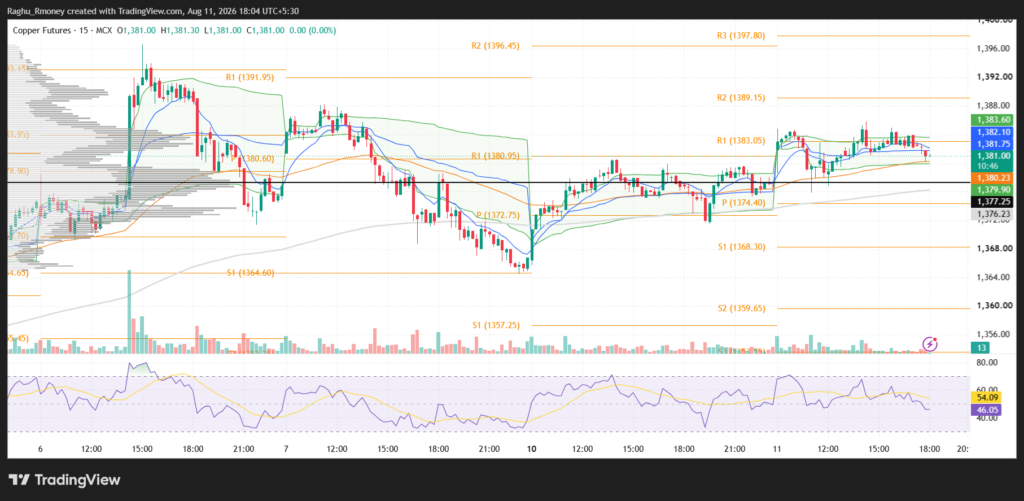This screenshot has width=1024, height=501.
Task: Click the S1 (1357.25) support label
Action: point(496,325)
